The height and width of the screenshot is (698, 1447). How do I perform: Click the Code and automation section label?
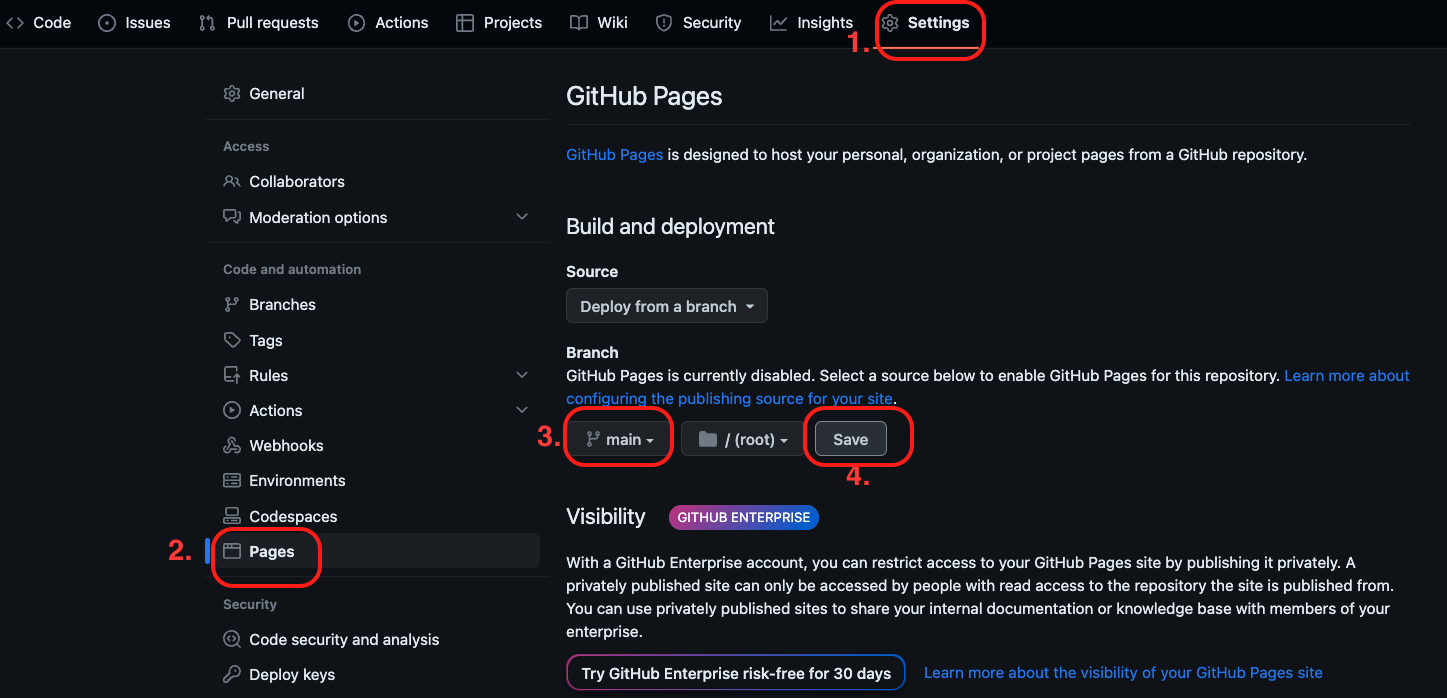pyautogui.click(x=292, y=269)
